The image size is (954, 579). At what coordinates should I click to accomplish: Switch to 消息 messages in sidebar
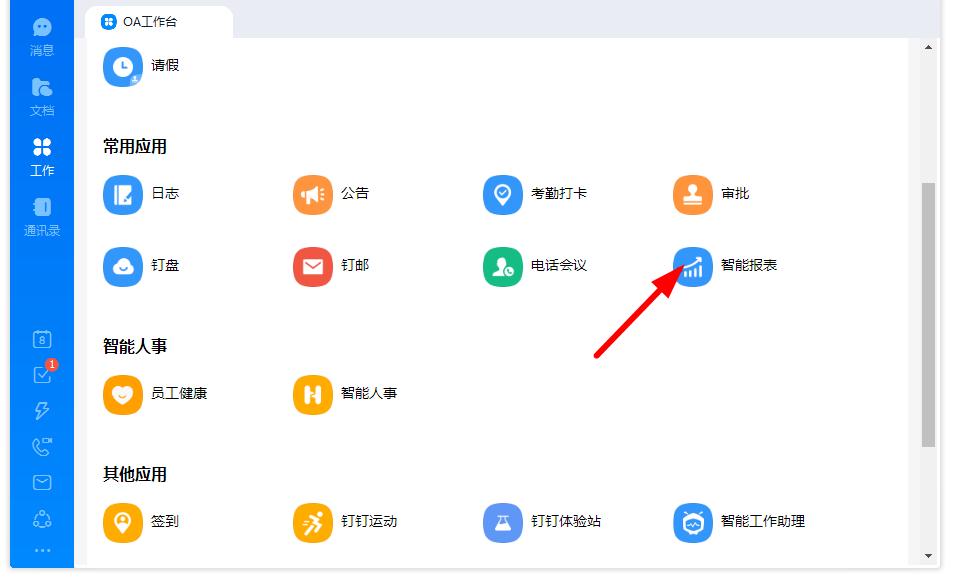click(41, 36)
